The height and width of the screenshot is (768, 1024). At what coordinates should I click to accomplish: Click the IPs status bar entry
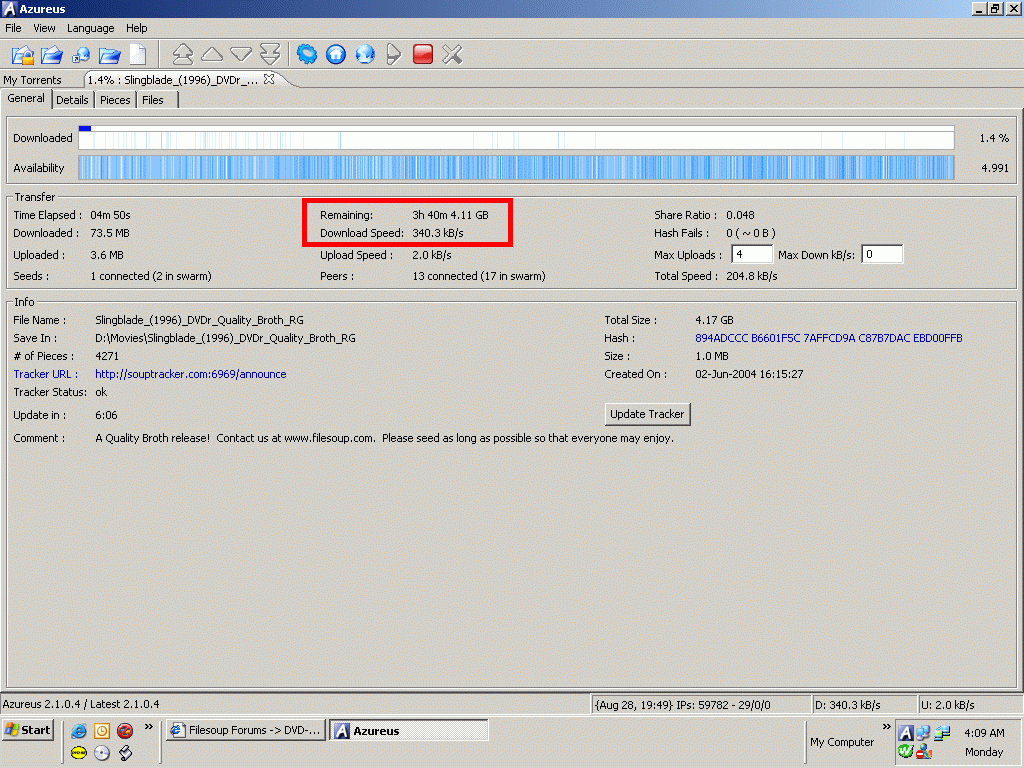(700, 705)
